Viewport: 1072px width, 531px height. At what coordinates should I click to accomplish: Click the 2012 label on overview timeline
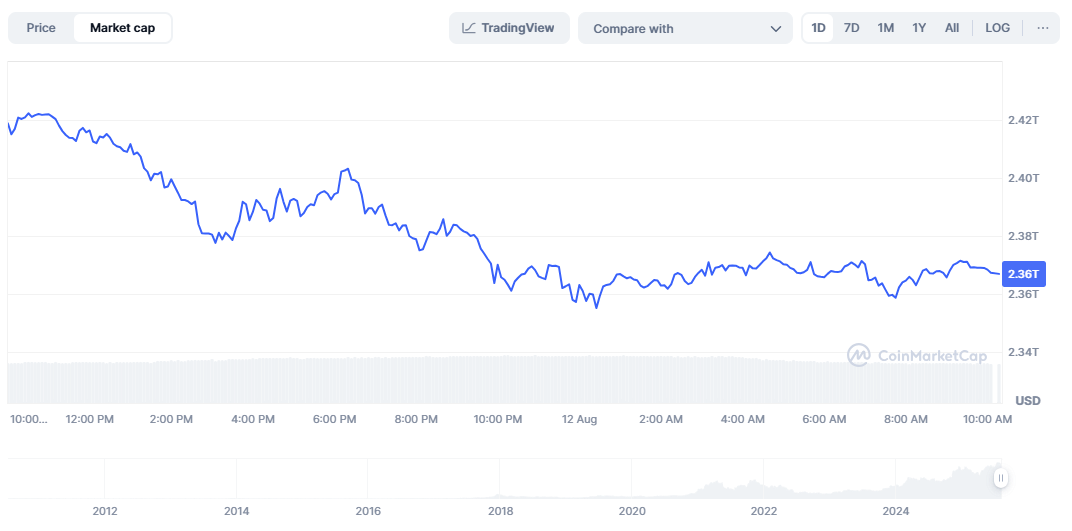point(105,510)
